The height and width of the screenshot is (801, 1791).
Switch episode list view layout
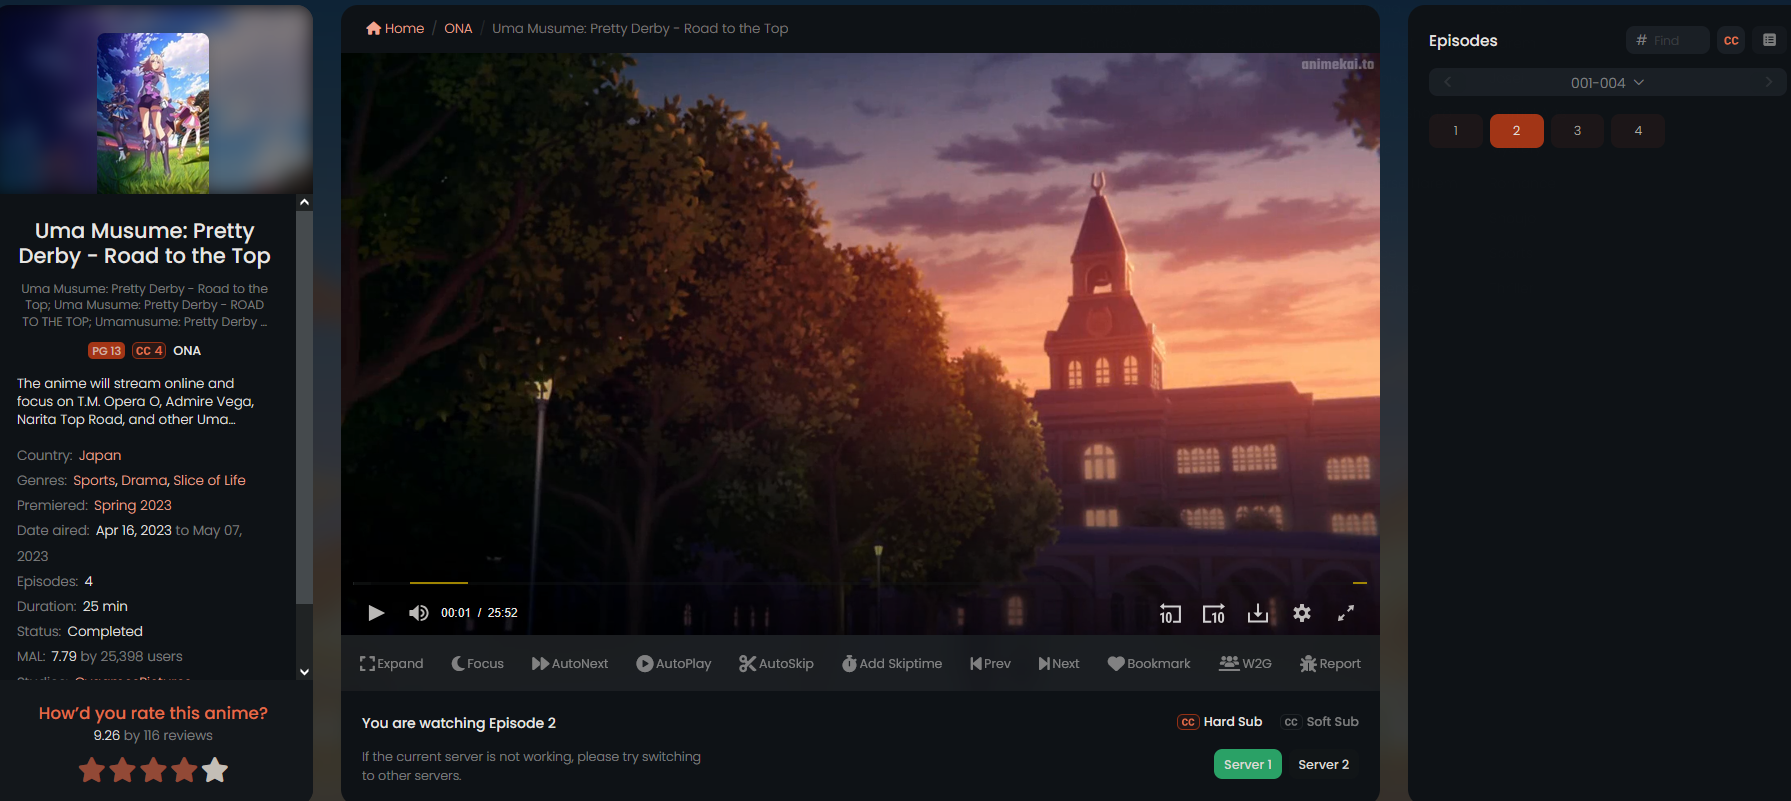point(1769,41)
